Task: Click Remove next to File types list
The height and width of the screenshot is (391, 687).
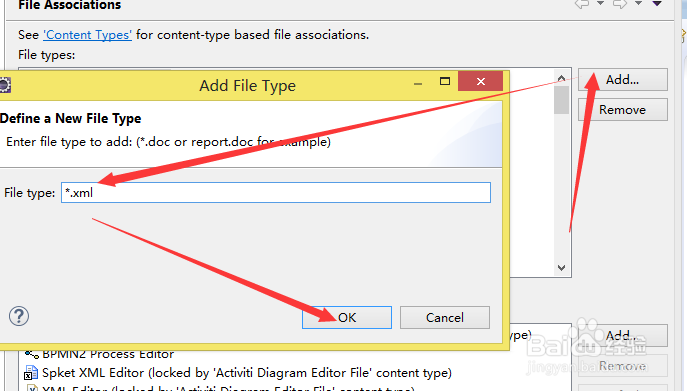Action: click(x=623, y=110)
